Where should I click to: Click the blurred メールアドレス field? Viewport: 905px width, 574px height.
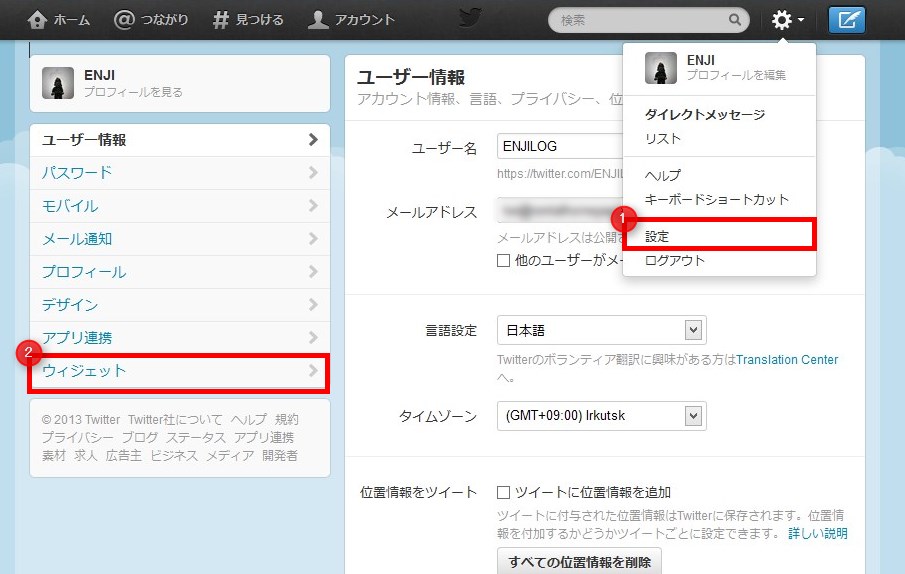click(560, 211)
